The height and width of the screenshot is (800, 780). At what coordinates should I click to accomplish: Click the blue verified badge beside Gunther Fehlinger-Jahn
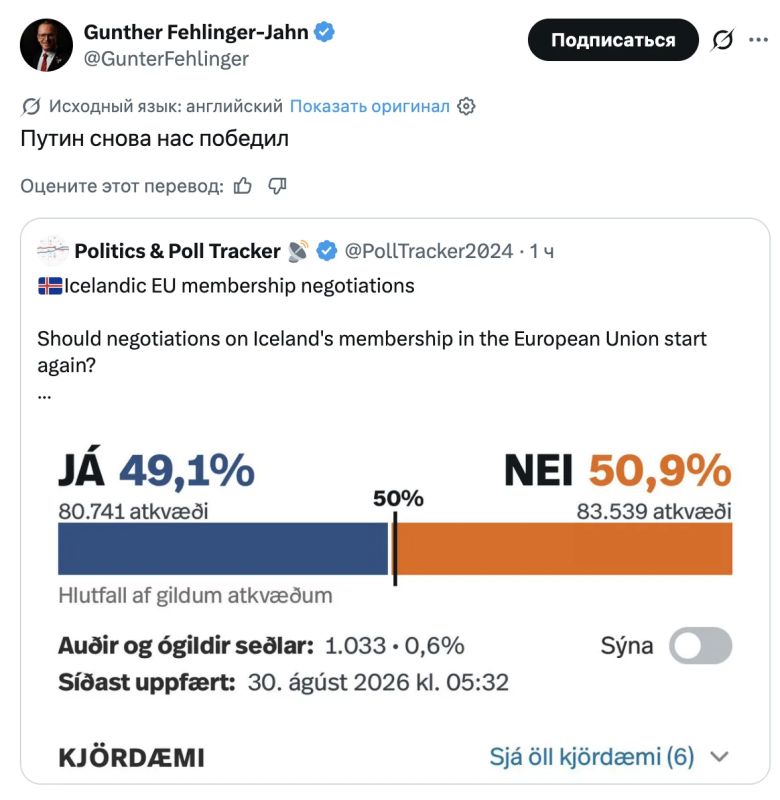tap(324, 32)
